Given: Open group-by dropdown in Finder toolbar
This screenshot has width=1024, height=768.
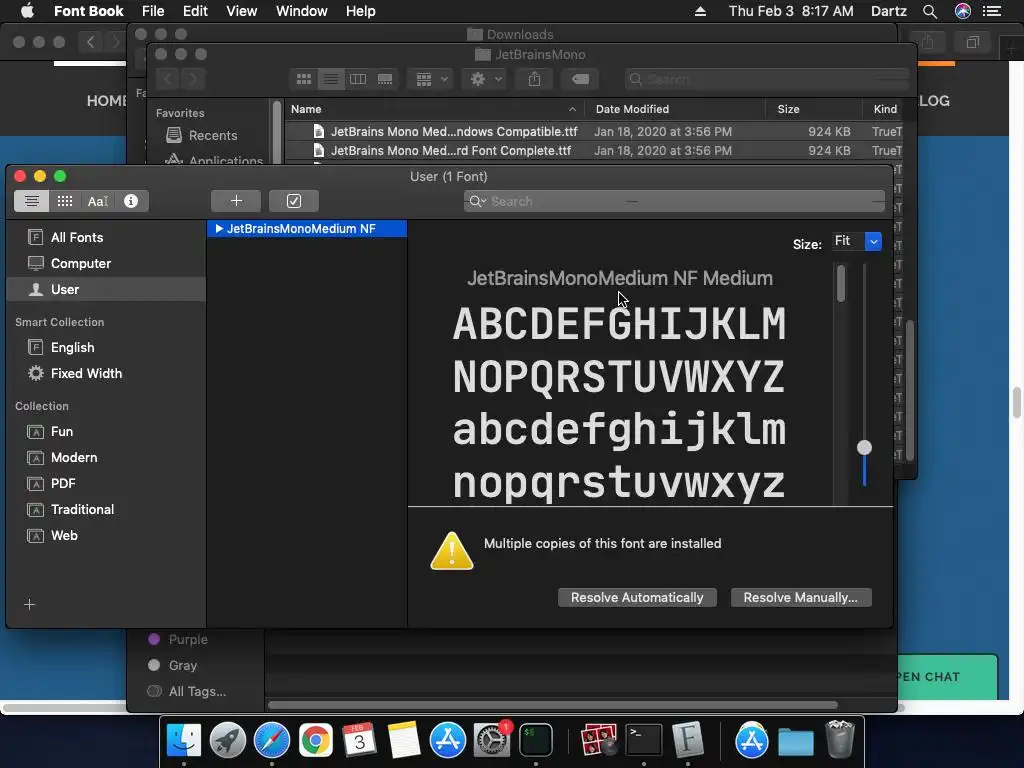Looking at the screenshot, I should [x=430, y=79].
